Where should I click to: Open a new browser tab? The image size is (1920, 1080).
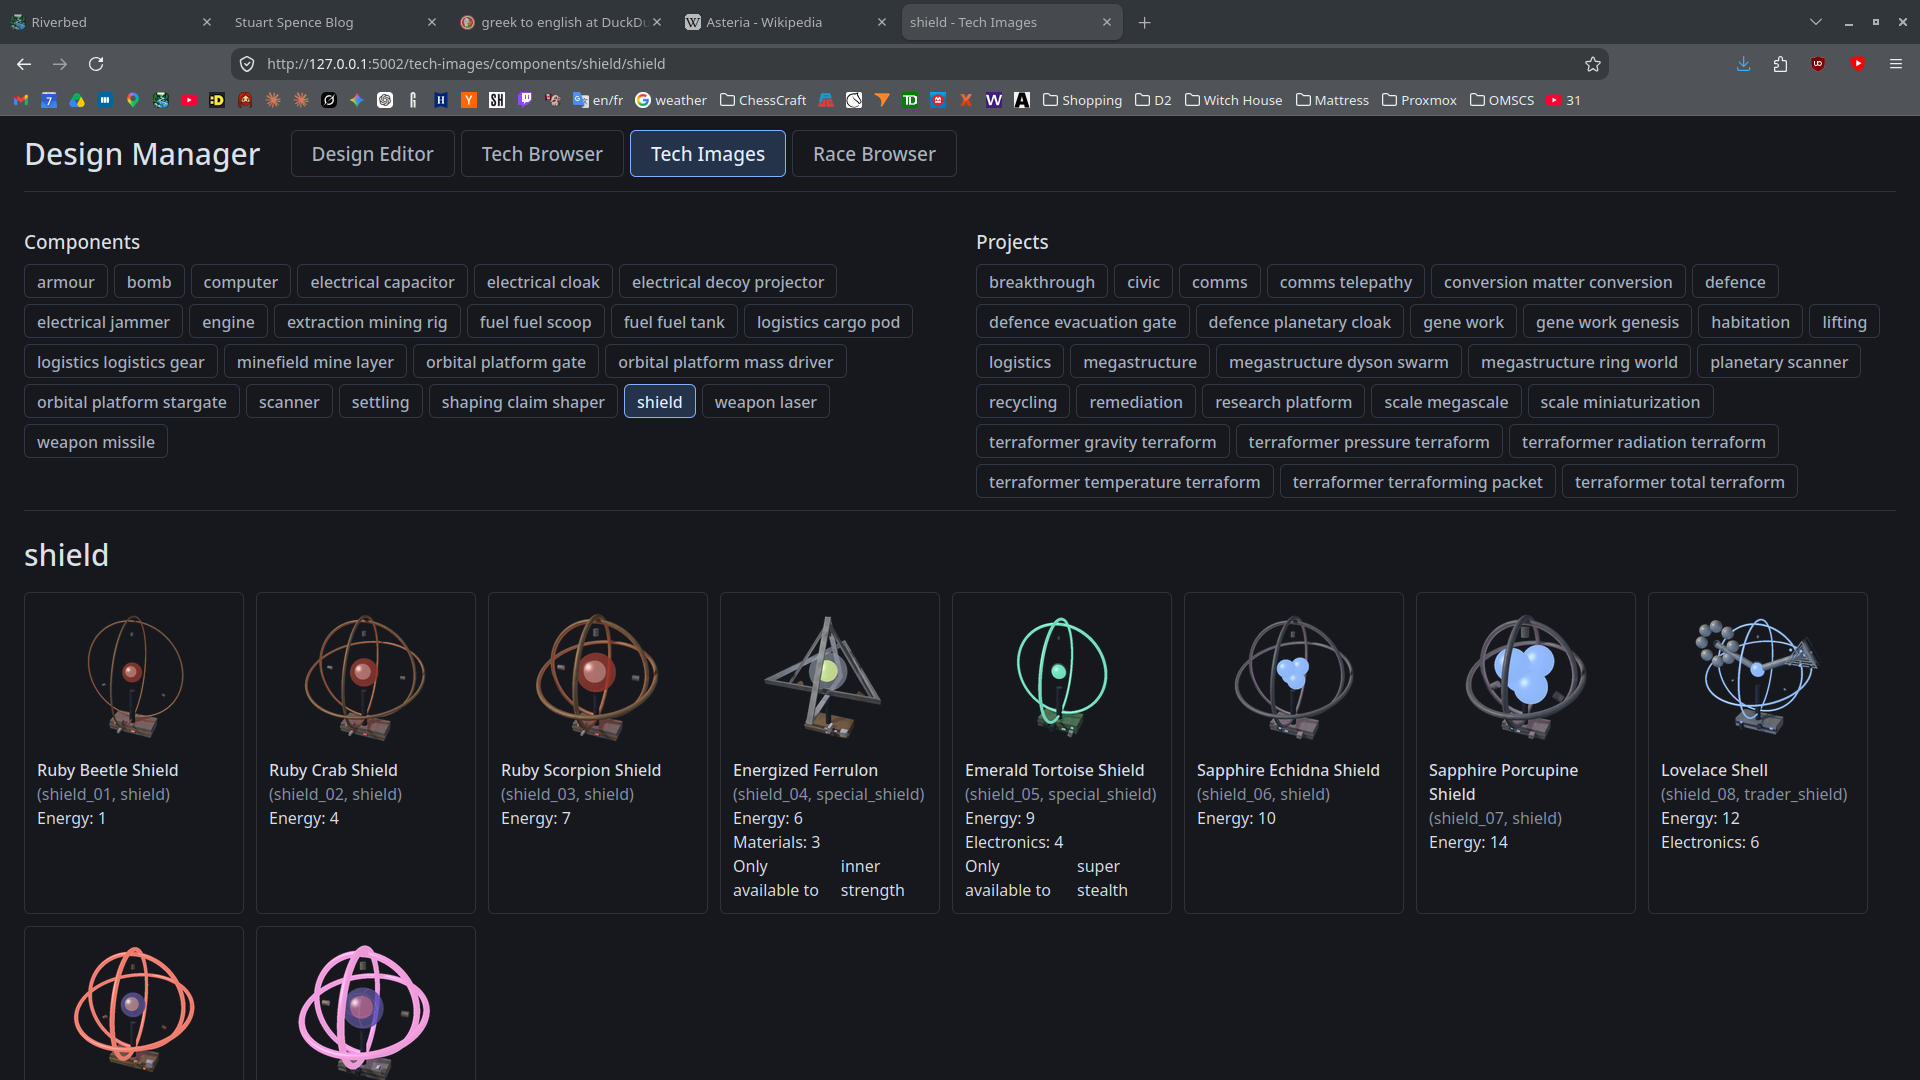click(x=1145, y=22)
